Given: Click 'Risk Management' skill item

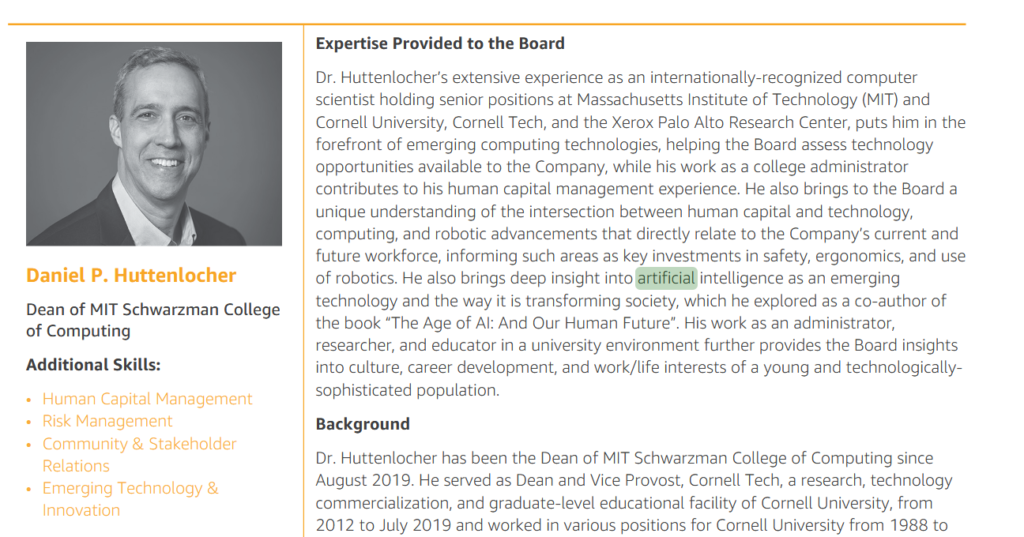Looking at the screenshot, I should [107, 421].
